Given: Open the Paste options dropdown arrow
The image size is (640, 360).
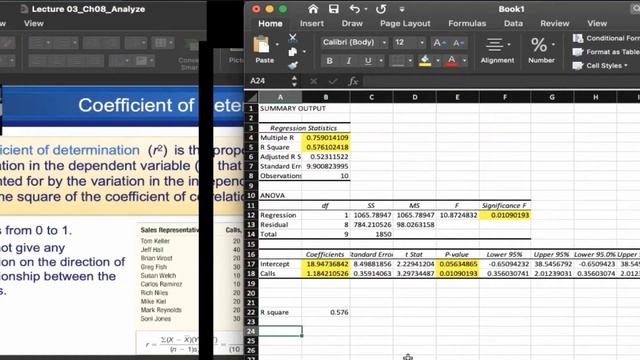Looking at the screenshot, I should coord(277,44).
